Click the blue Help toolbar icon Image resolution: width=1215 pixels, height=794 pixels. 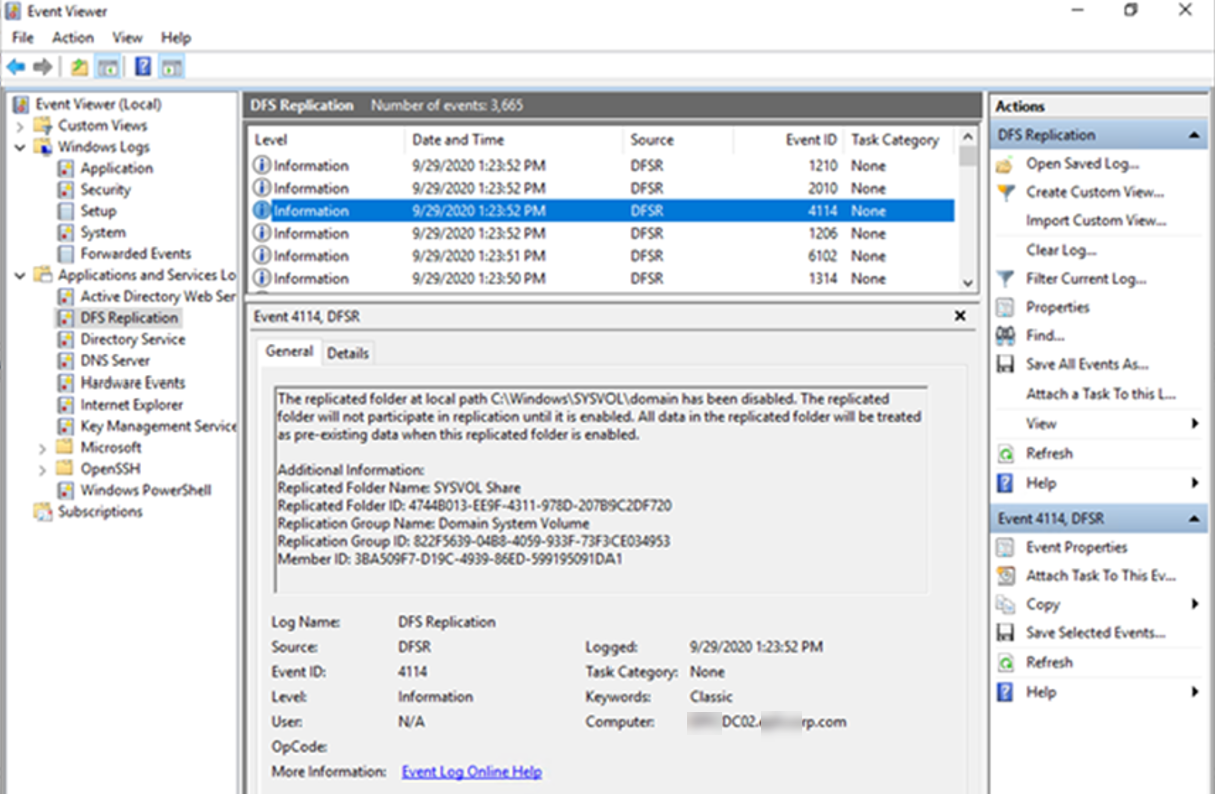coord(143,67)
